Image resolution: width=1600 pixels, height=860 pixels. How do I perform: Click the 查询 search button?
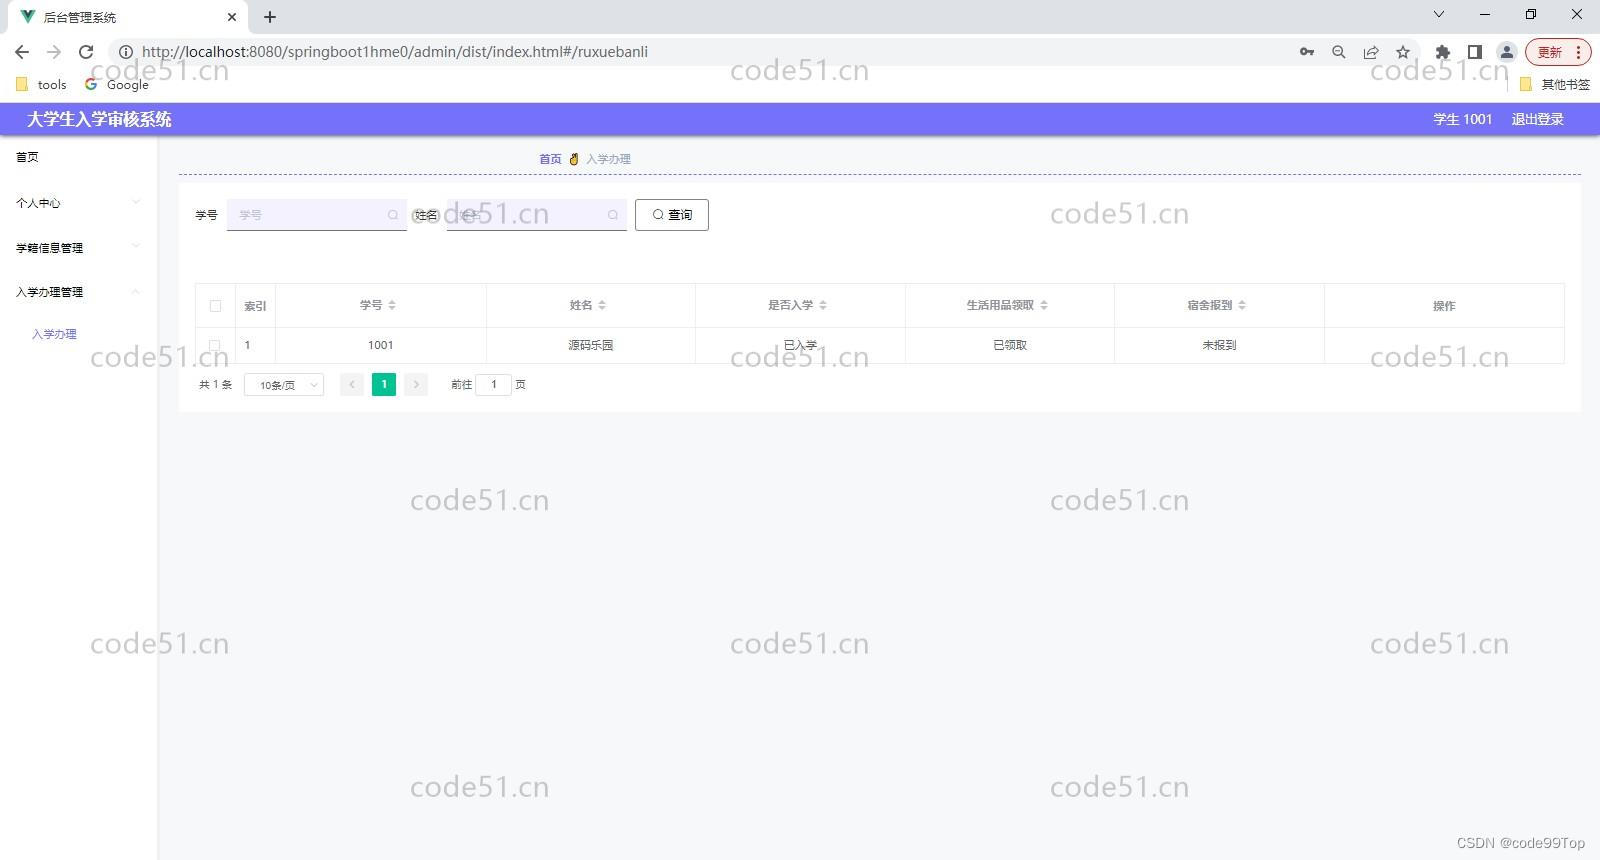point(672,215)
